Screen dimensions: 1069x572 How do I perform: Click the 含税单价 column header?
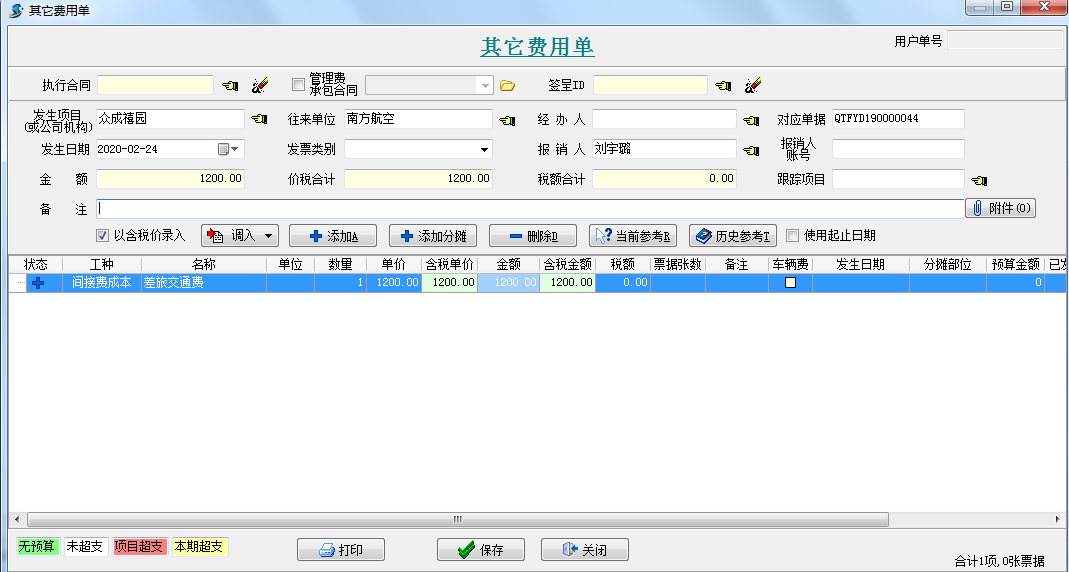pyautogui.click(x=449, y=265)
